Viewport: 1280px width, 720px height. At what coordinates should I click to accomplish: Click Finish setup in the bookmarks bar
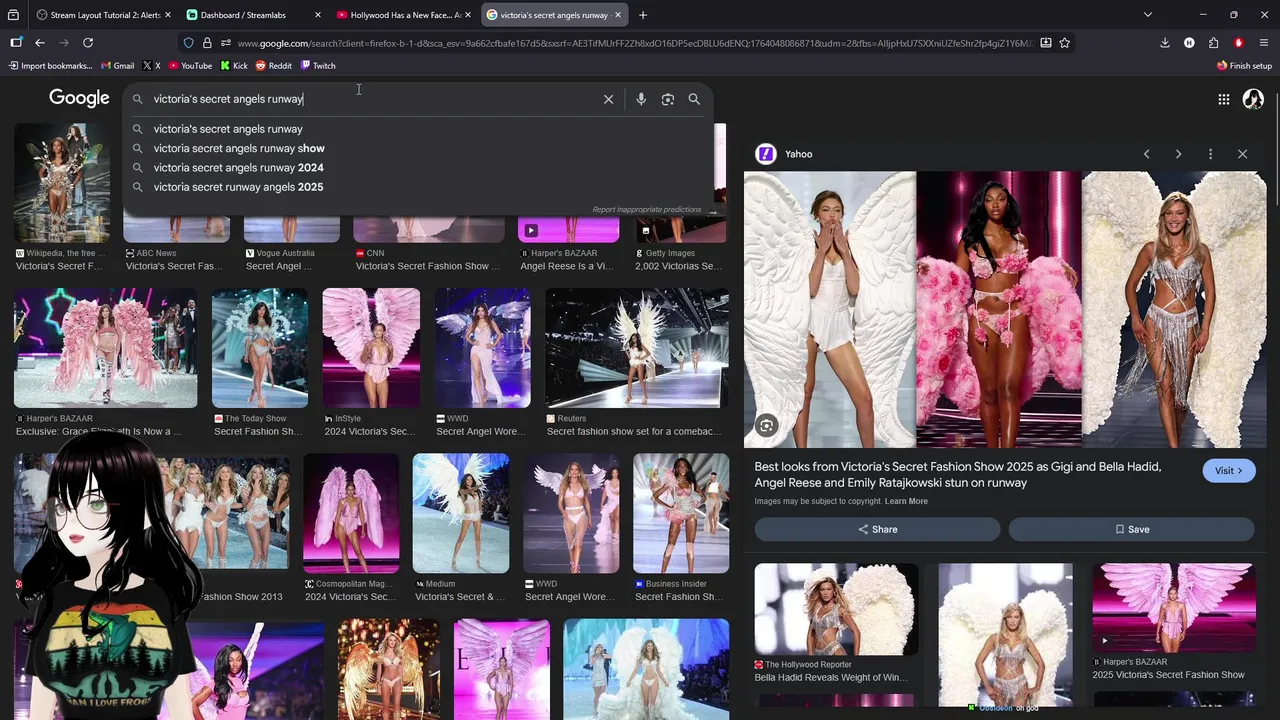[1244, 66]
